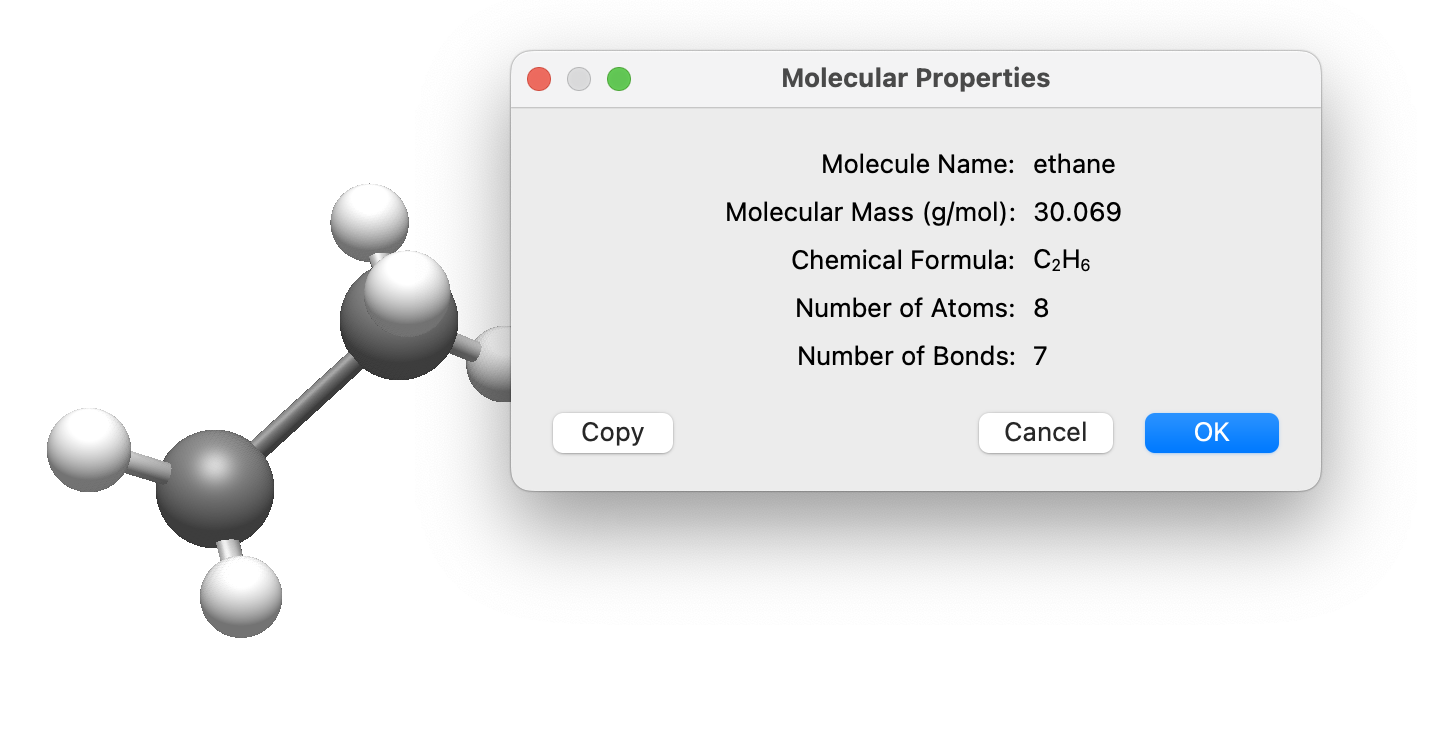
Task: Close the Molecular Properties dialog
Action: 539,79
